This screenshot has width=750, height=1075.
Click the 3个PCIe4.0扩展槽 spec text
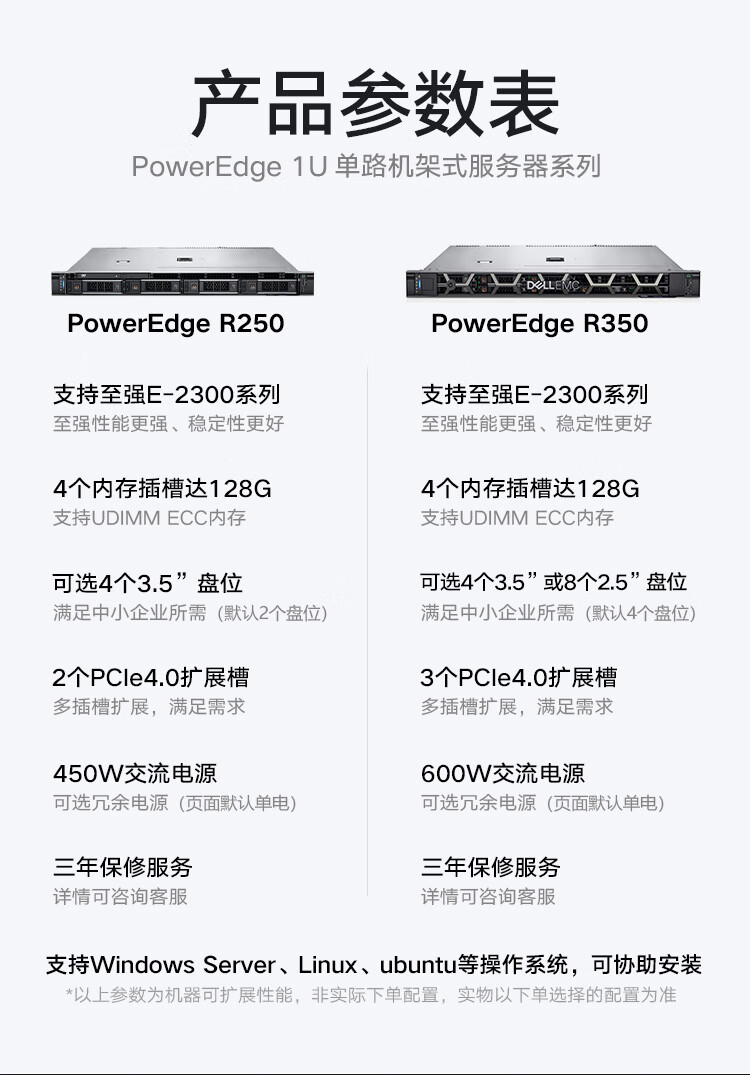pos(518,677)
